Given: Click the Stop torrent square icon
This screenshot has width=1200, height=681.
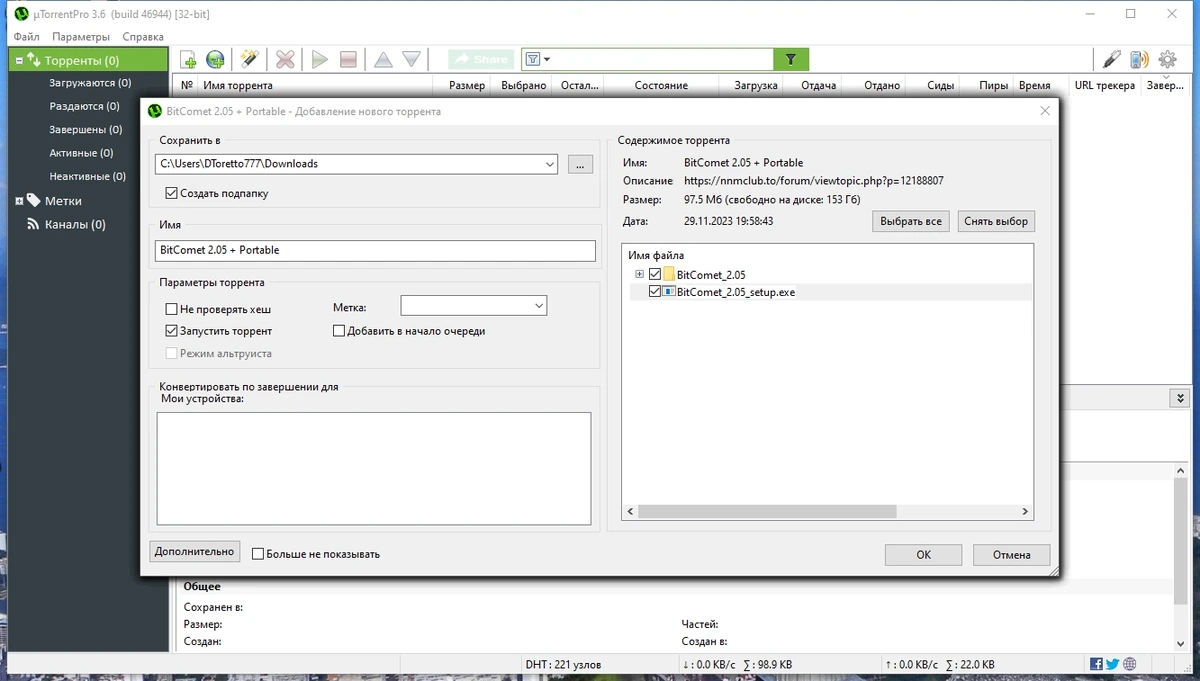Looking at the screenshot, I should 348,59.
